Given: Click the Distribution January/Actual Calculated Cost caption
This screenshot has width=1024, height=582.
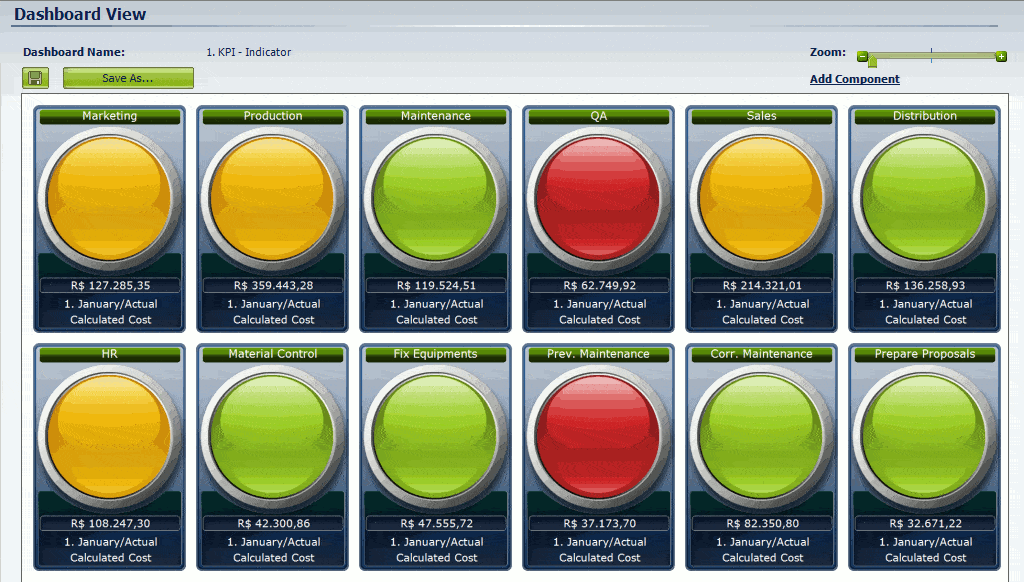Looking at the screenshot, I should pyautogui.click(x=925, y=312).
